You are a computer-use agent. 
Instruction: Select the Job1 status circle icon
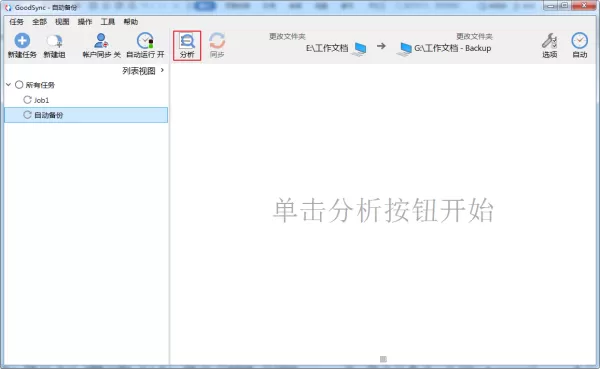coord(27,100)
